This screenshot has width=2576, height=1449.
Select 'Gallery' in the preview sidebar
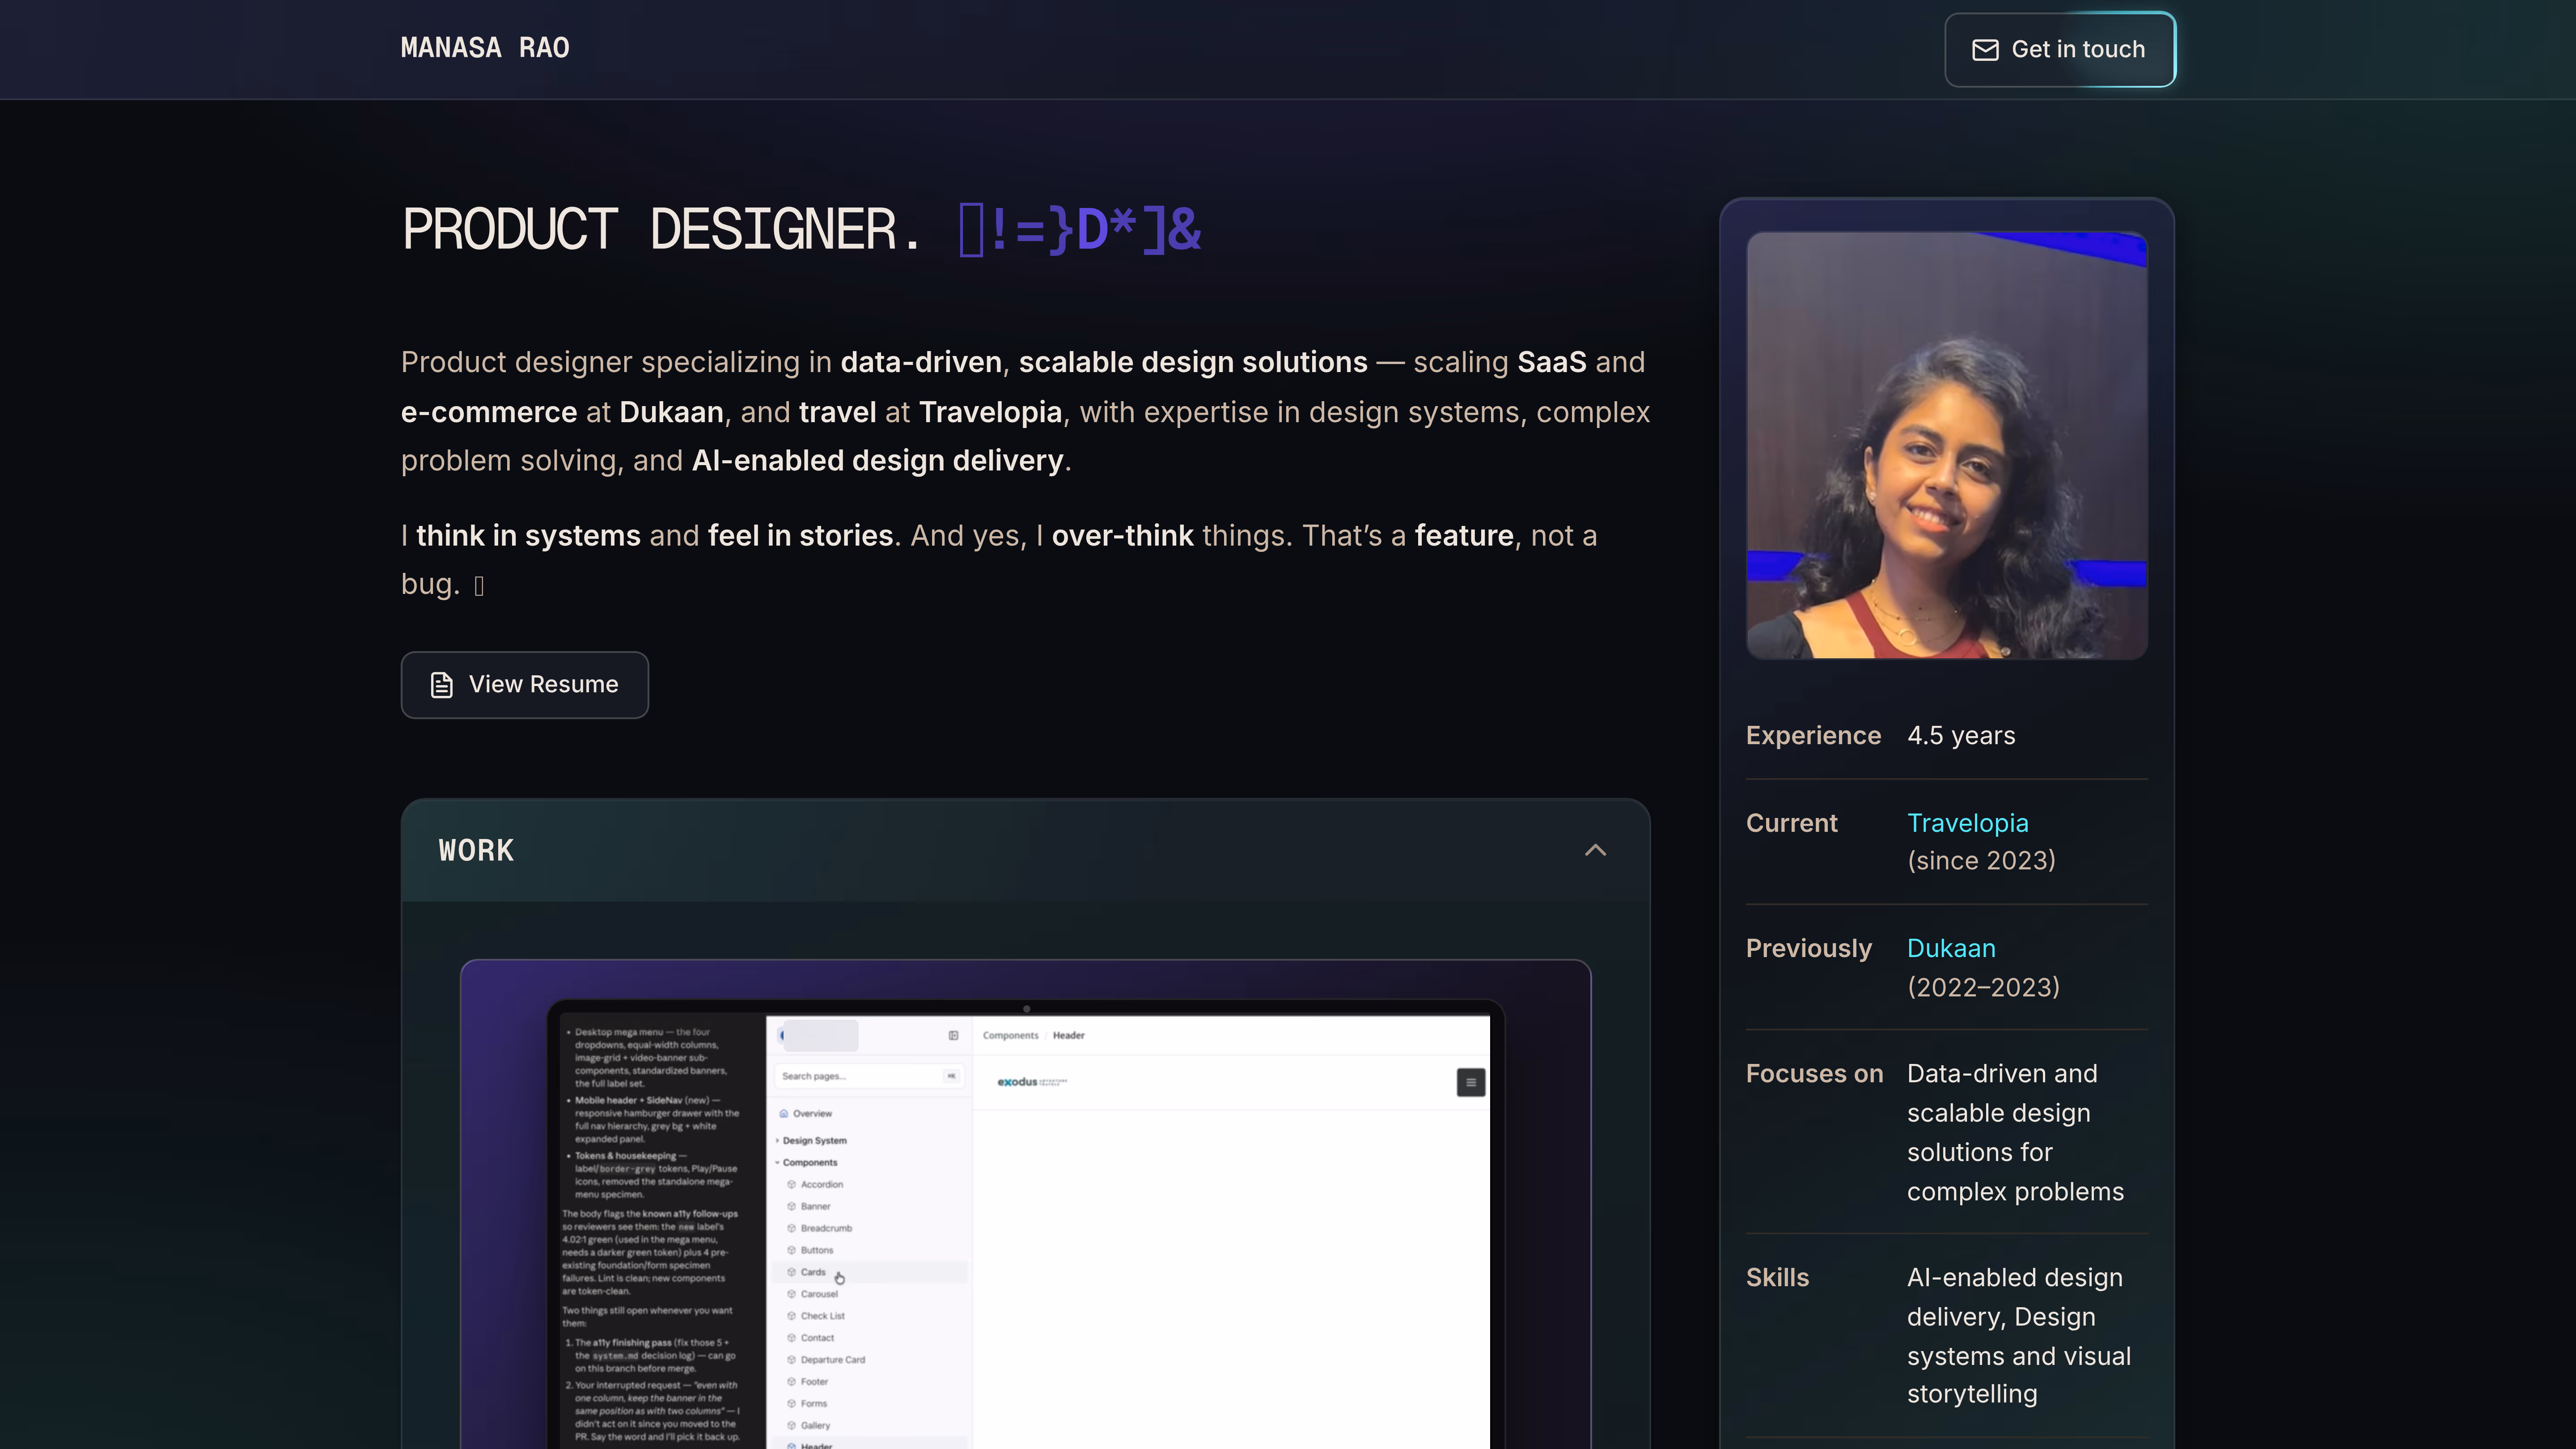click(815, 1426)
